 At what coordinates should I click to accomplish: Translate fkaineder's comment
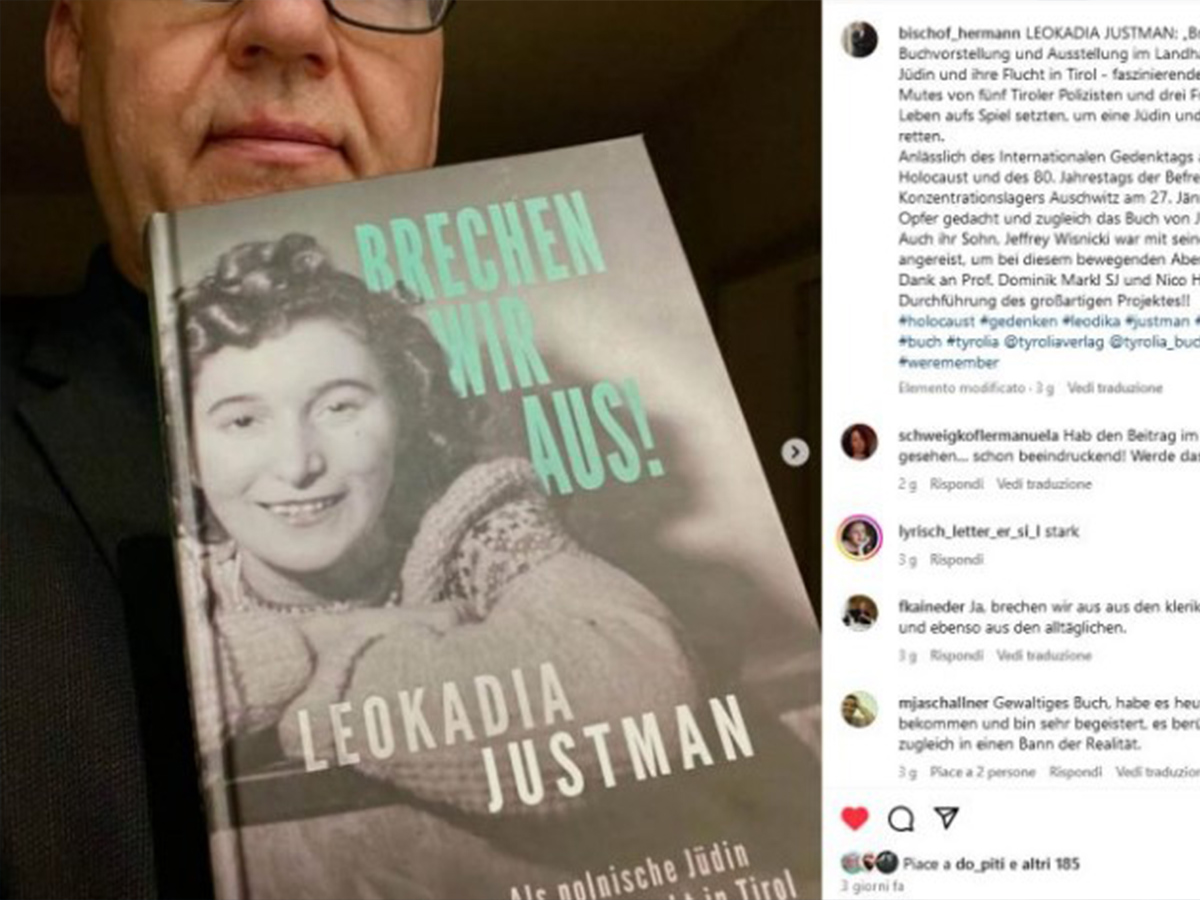point(1044,656)
